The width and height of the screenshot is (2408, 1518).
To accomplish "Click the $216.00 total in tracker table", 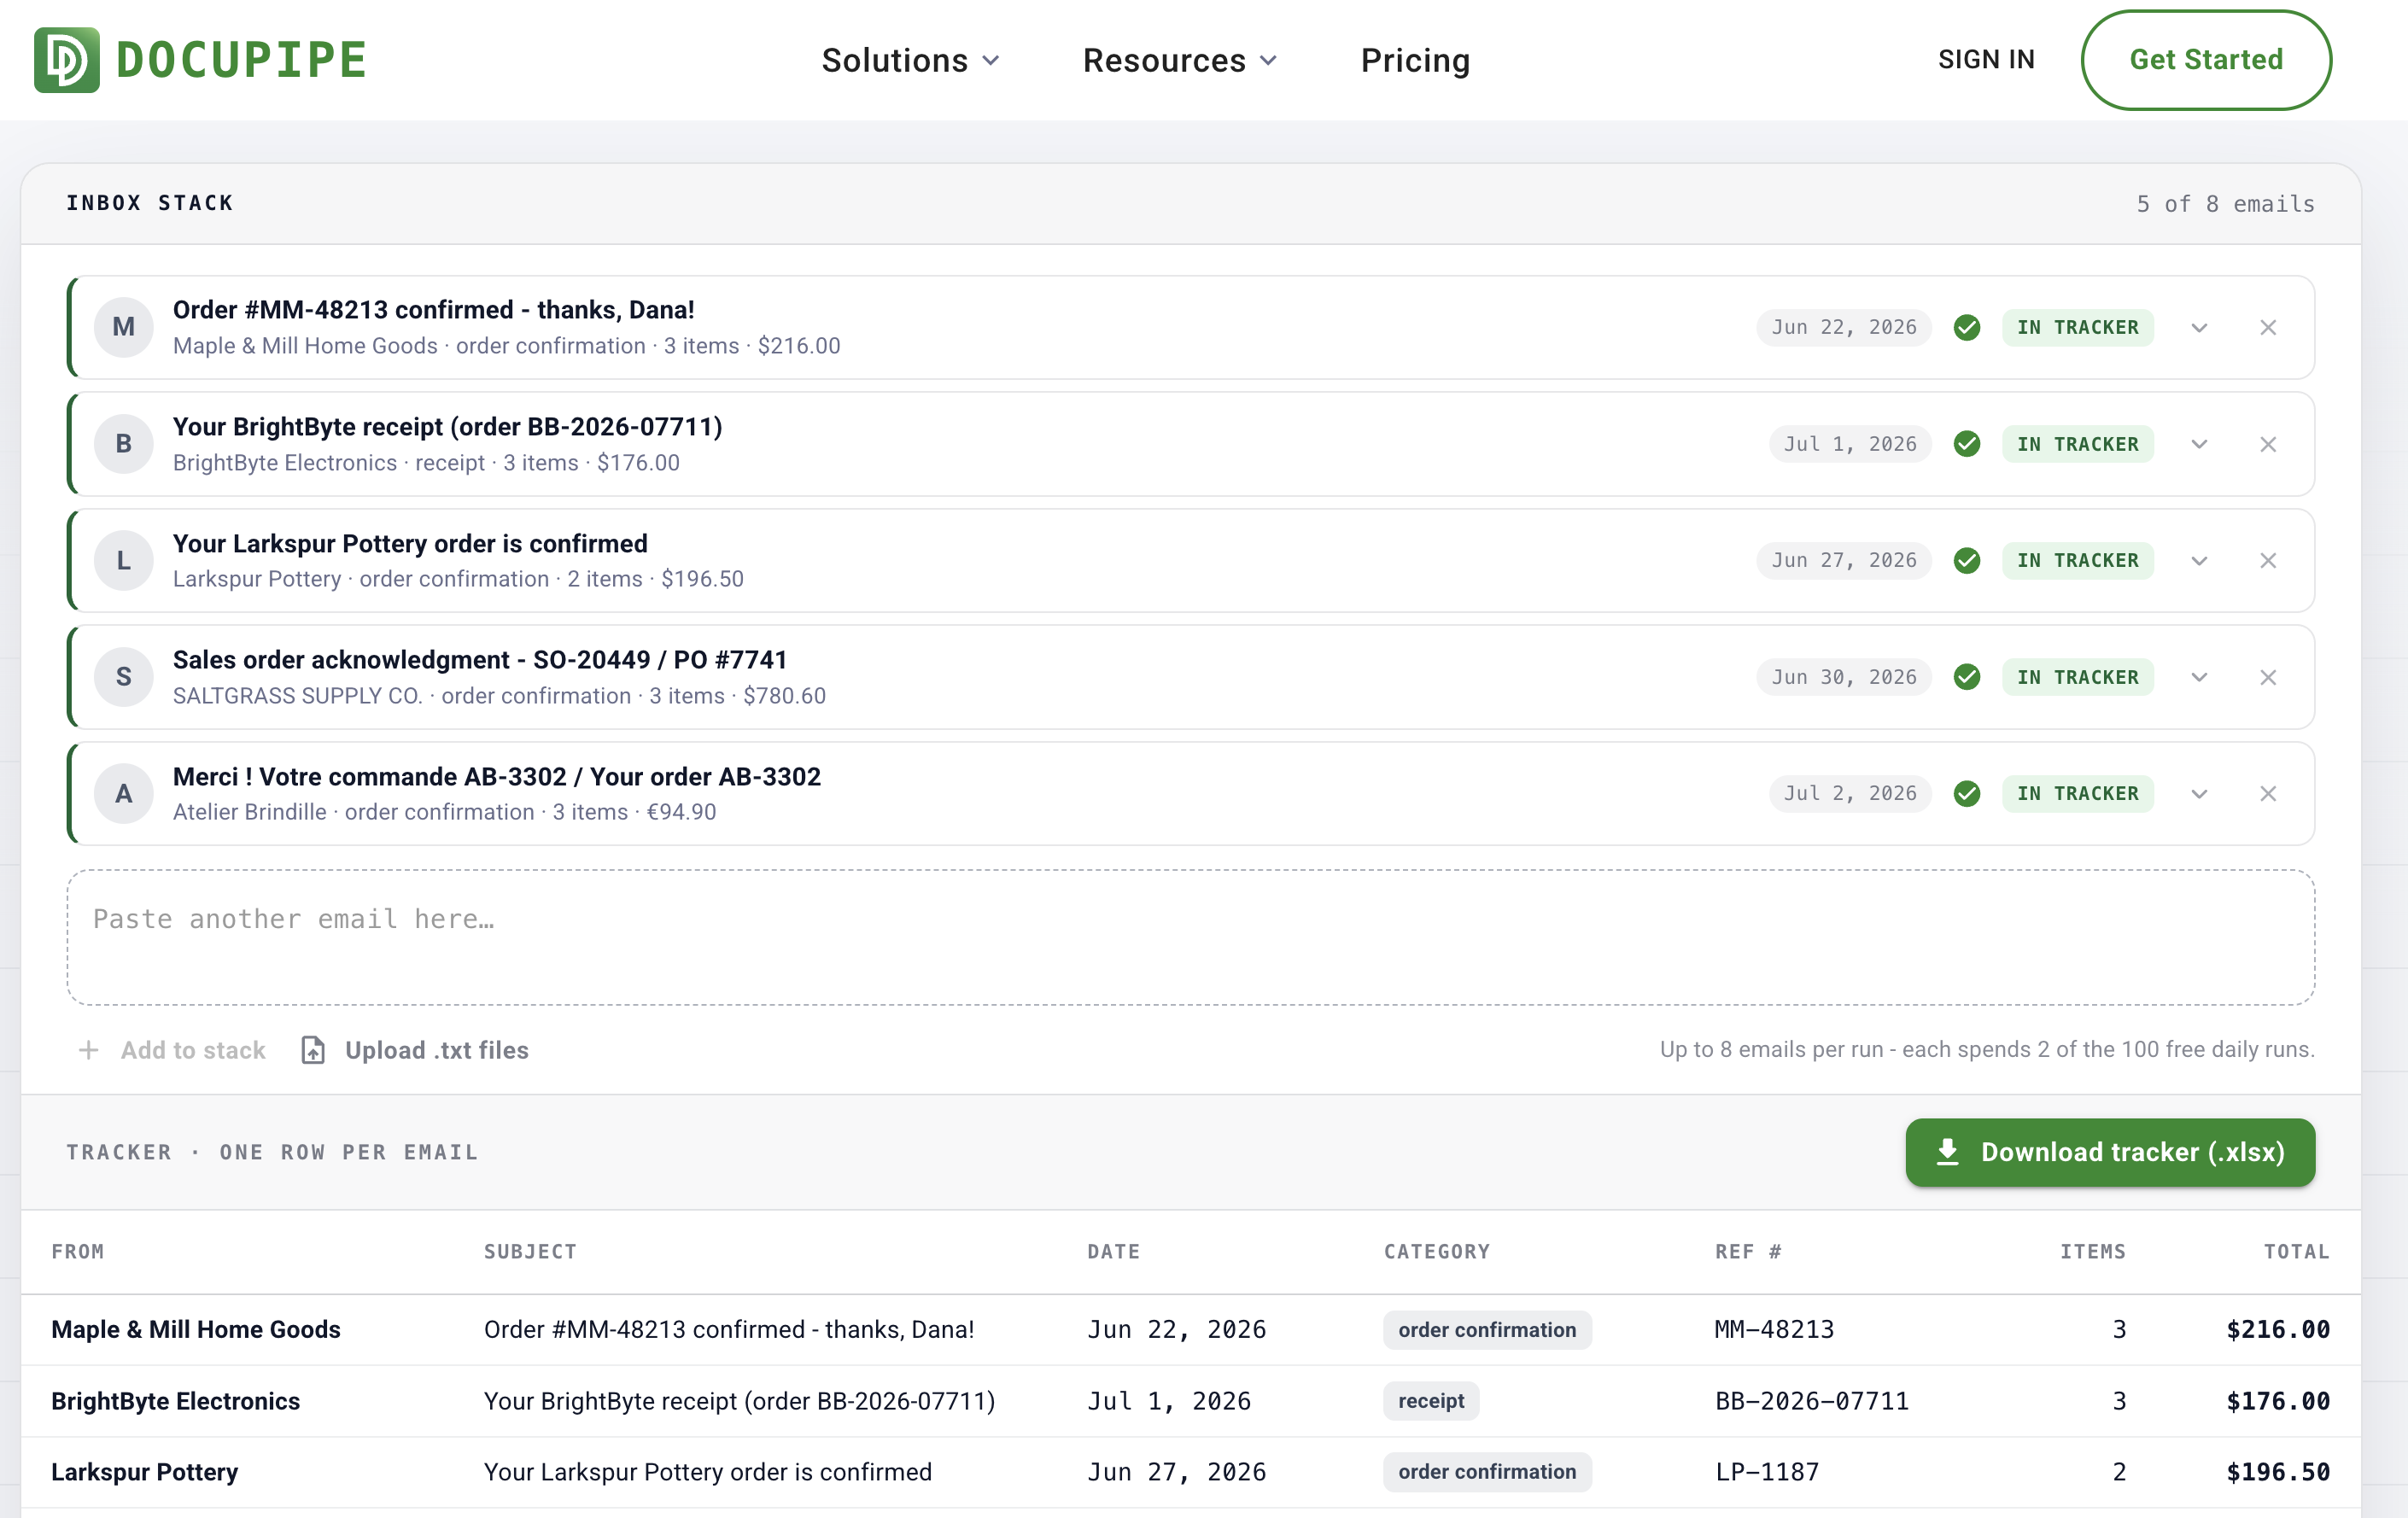I will click(x=2278, y=1330).
